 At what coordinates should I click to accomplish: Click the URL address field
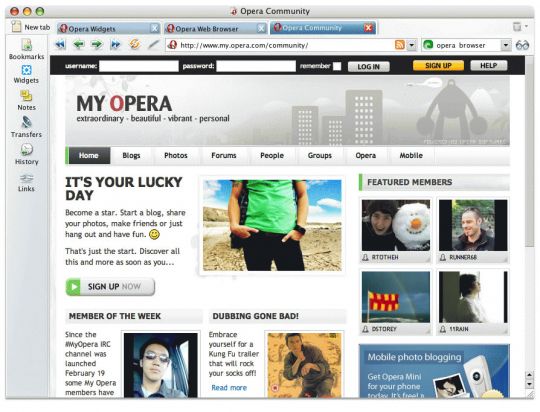coord(286,45)
